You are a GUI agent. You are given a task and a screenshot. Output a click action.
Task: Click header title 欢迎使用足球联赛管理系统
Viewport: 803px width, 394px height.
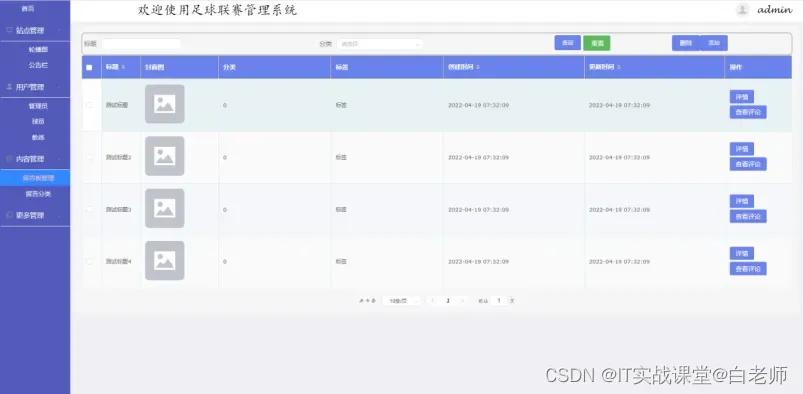(x=217, y=10)
